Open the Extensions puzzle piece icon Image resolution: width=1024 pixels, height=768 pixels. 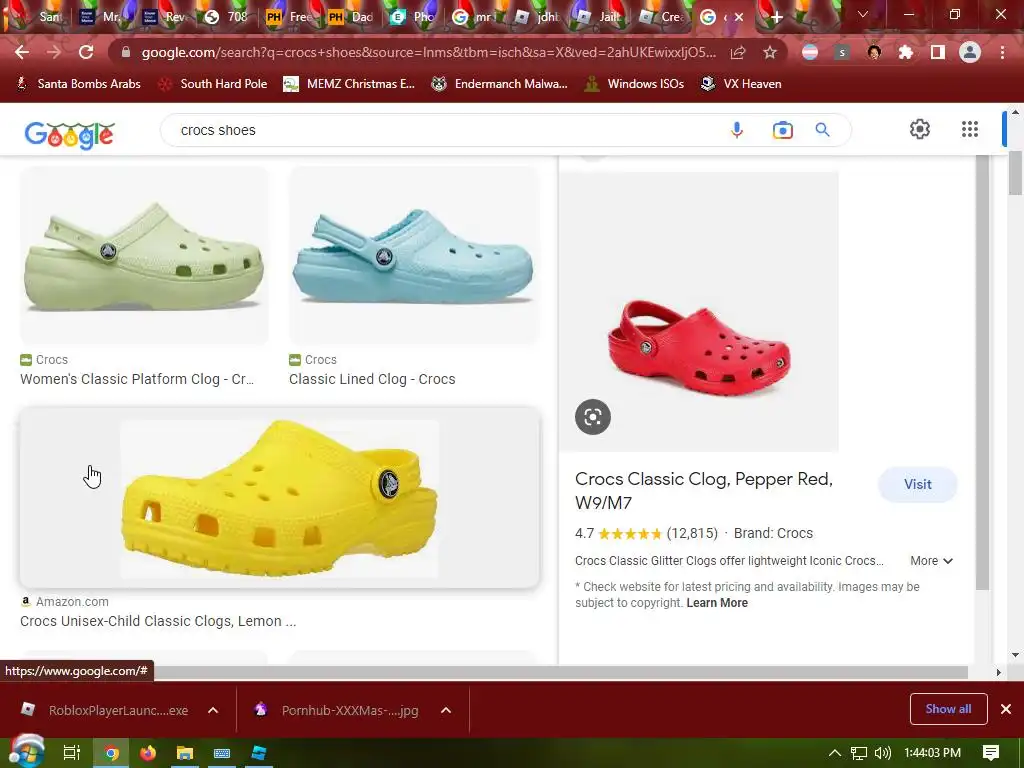pyautogui.click(x=906, y=52)
